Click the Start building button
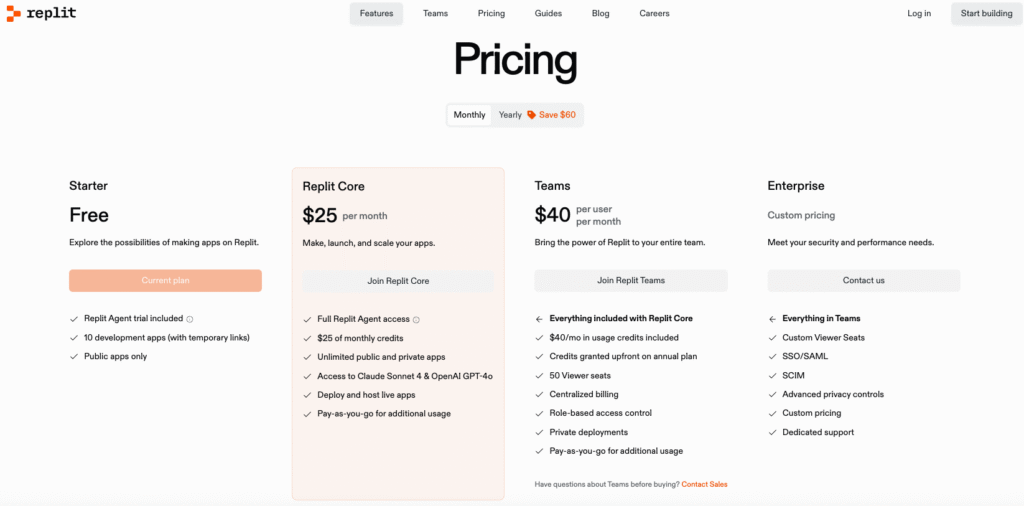1024x506 pixels. coord(986,14)
